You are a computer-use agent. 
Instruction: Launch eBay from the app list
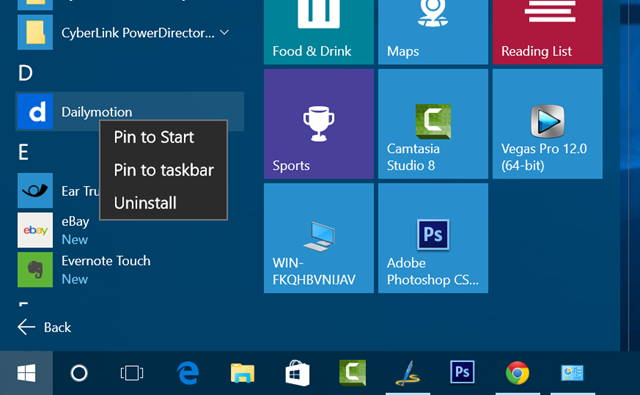pos(35,230)
